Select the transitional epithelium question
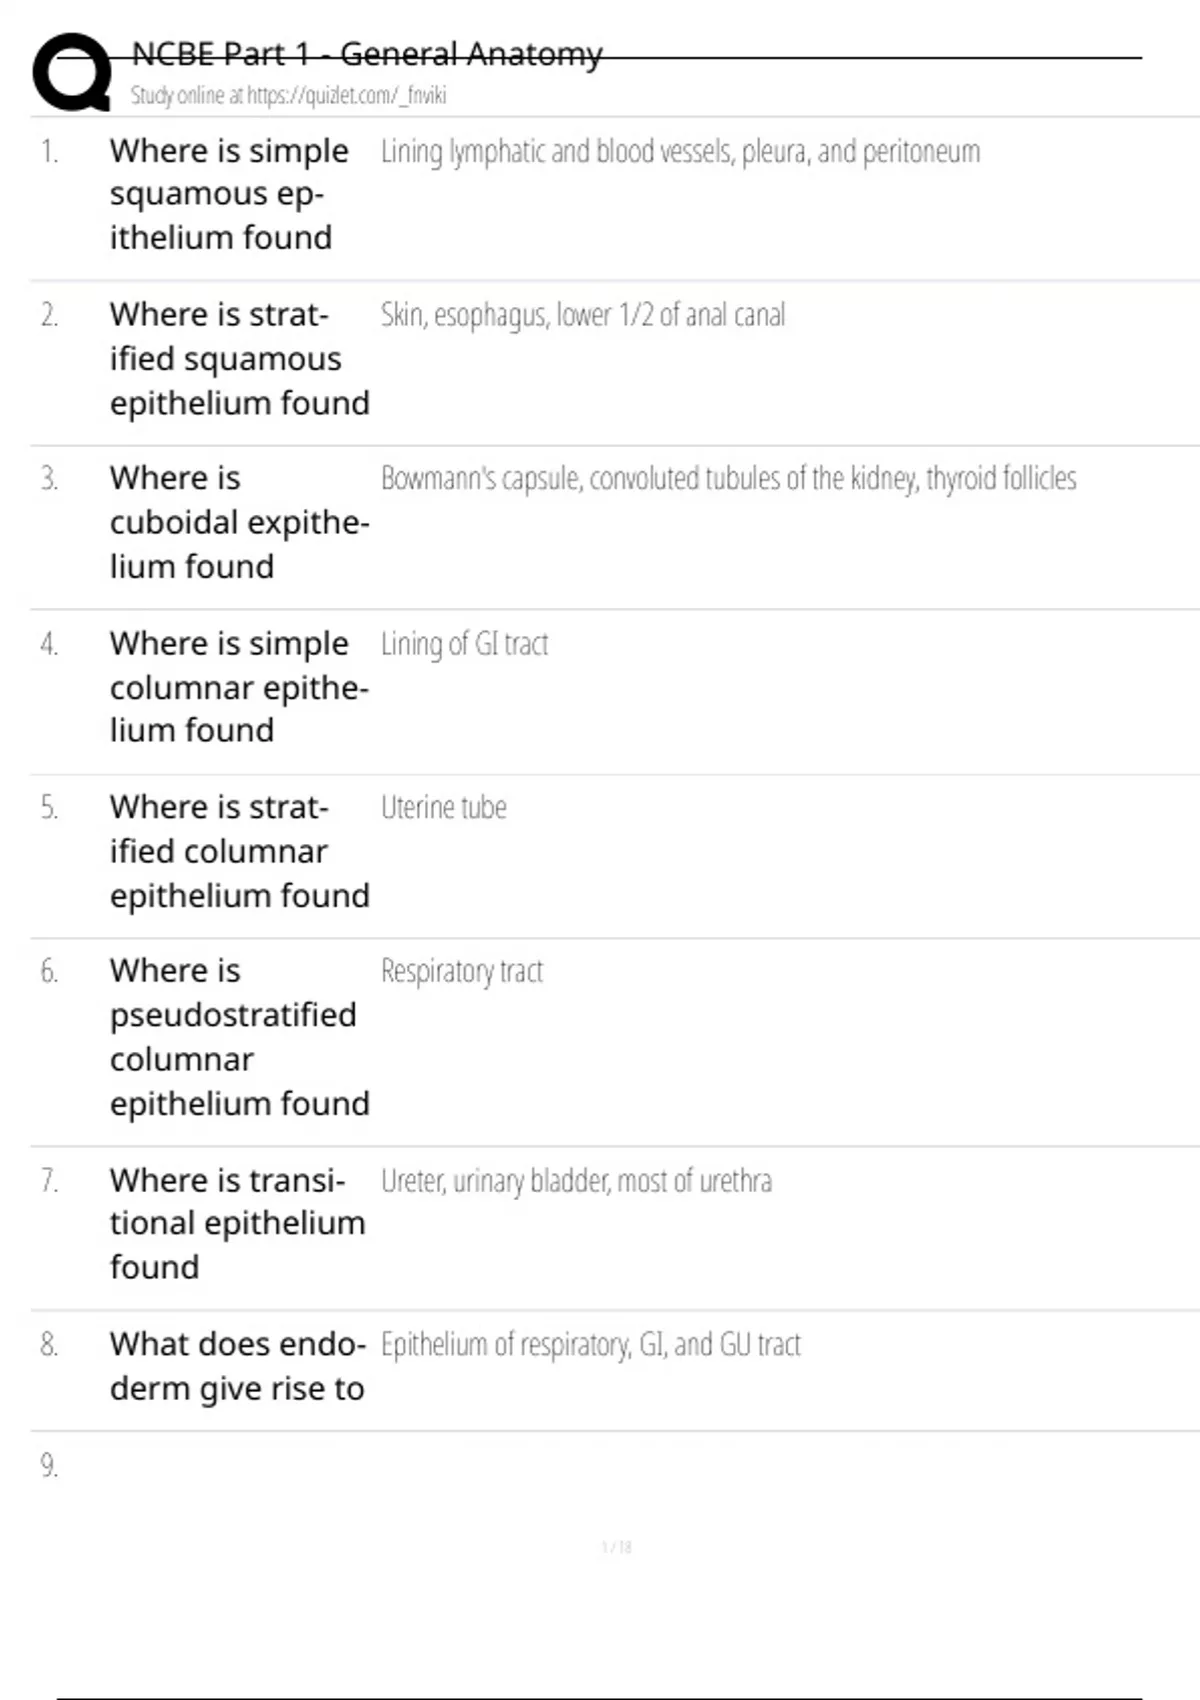Image resolution: width=1200 pixels, height=1700 pixels. tap(238, 1224)
